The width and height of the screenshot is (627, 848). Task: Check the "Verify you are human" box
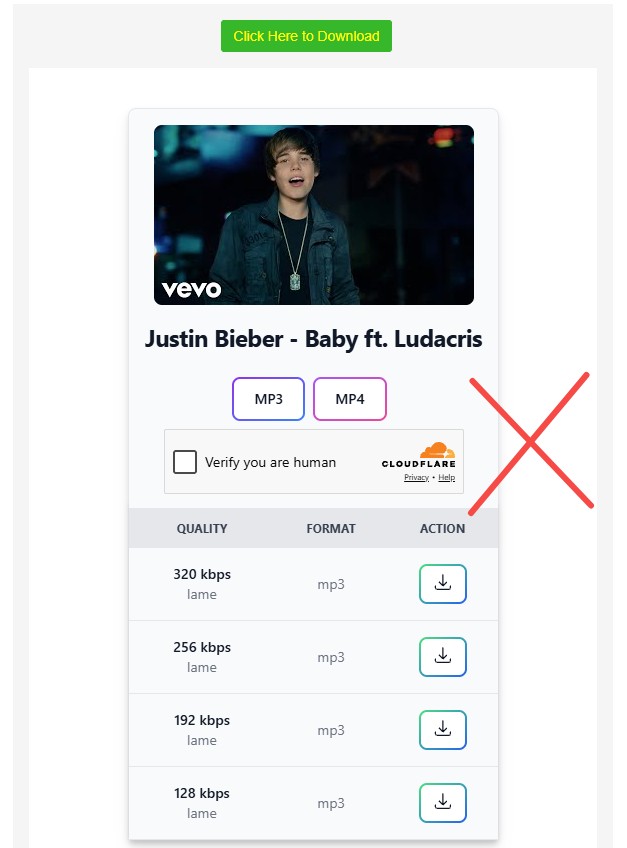[185, 462]
